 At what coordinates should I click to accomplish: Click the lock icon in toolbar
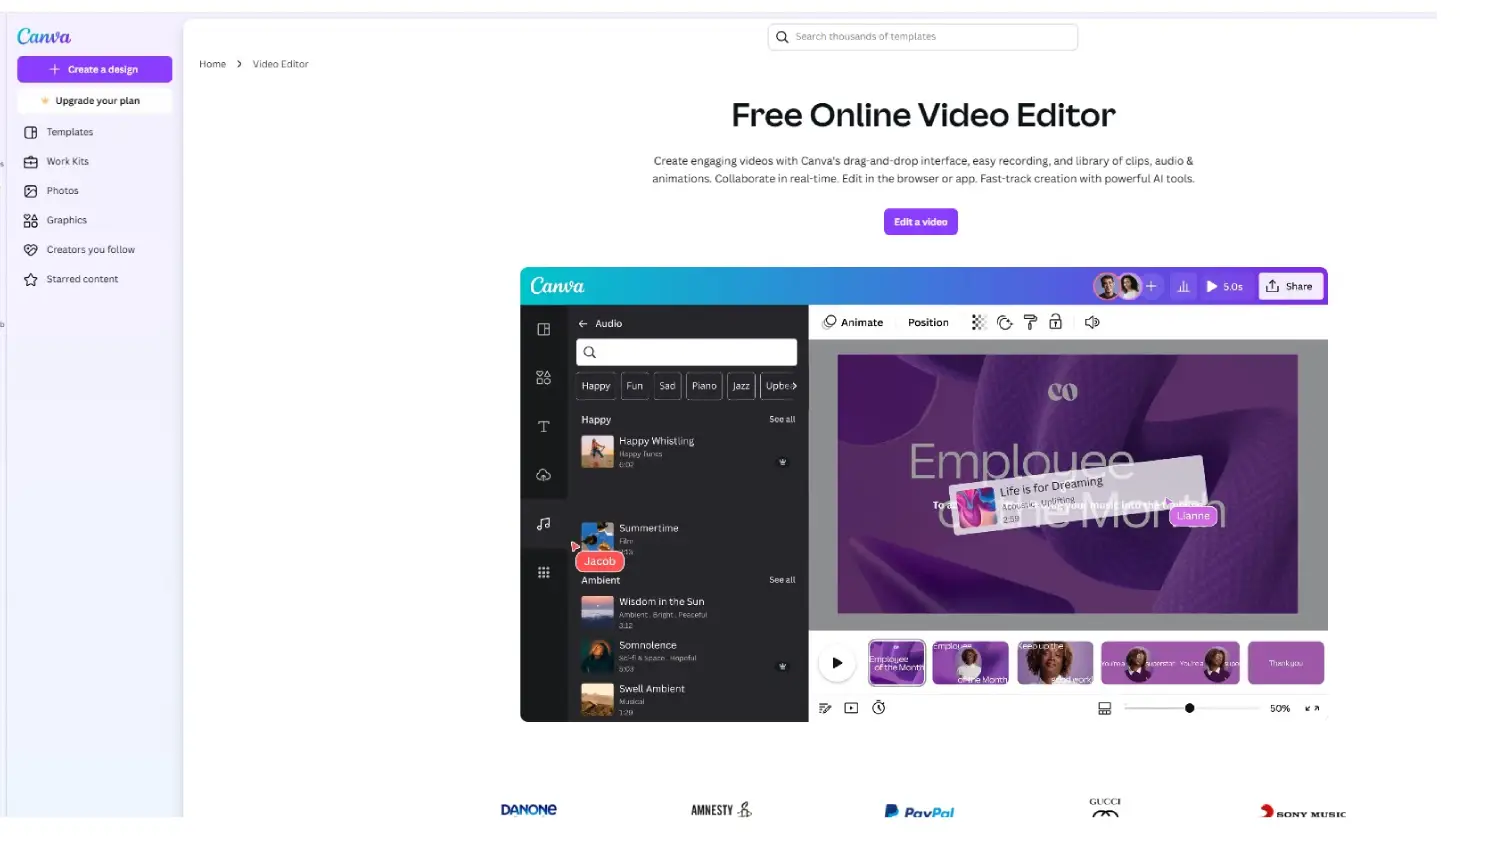(1055, 321)
